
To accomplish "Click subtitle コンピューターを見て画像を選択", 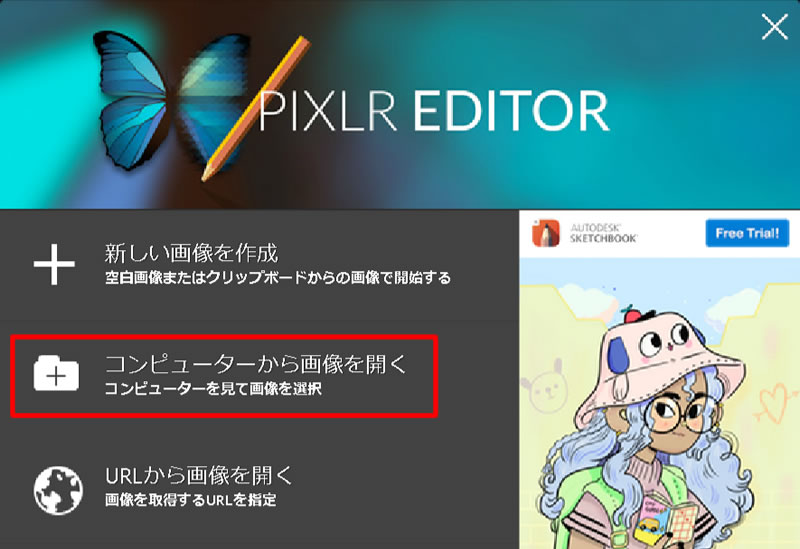I will [213, 389].
